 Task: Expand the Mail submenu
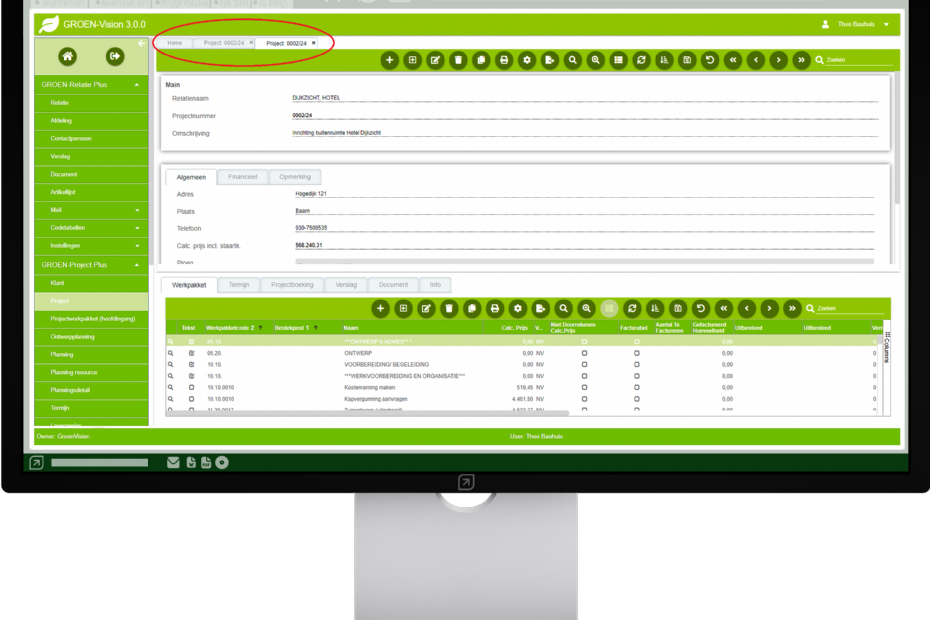click(137, 210)
